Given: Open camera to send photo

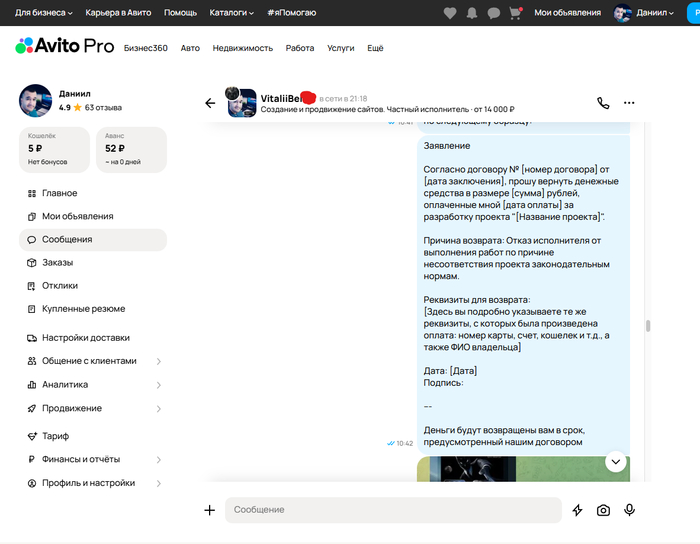Looking at the screenshot, I should [x=603, y=510].
